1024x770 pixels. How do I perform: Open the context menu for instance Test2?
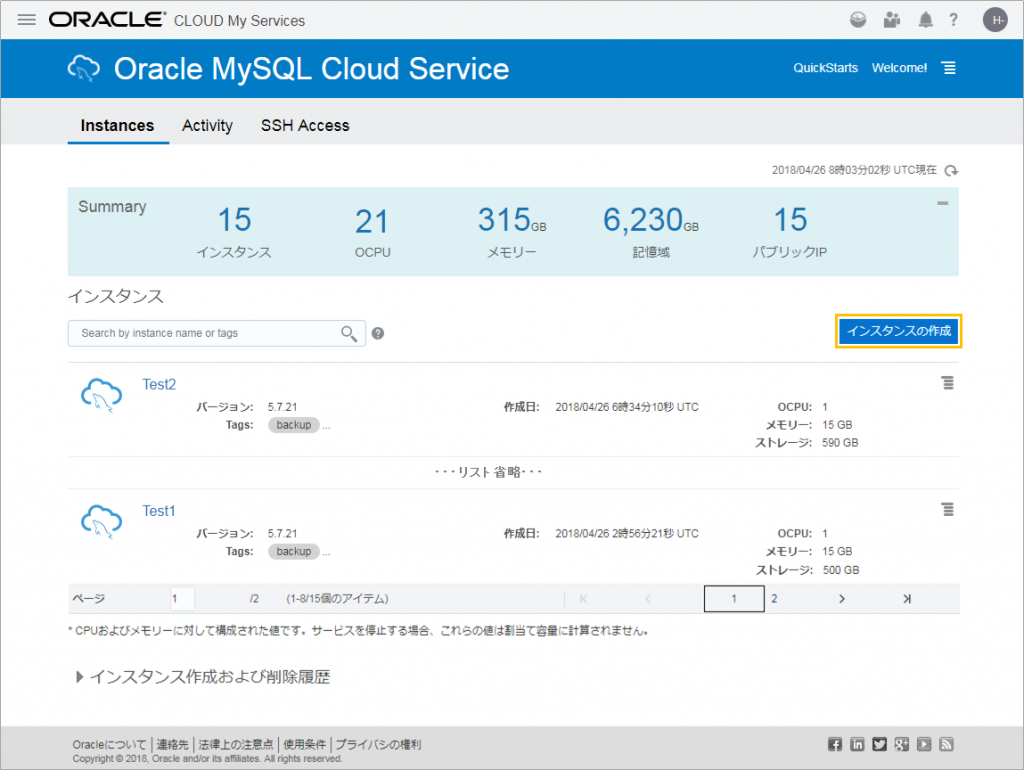pos(948,382)
